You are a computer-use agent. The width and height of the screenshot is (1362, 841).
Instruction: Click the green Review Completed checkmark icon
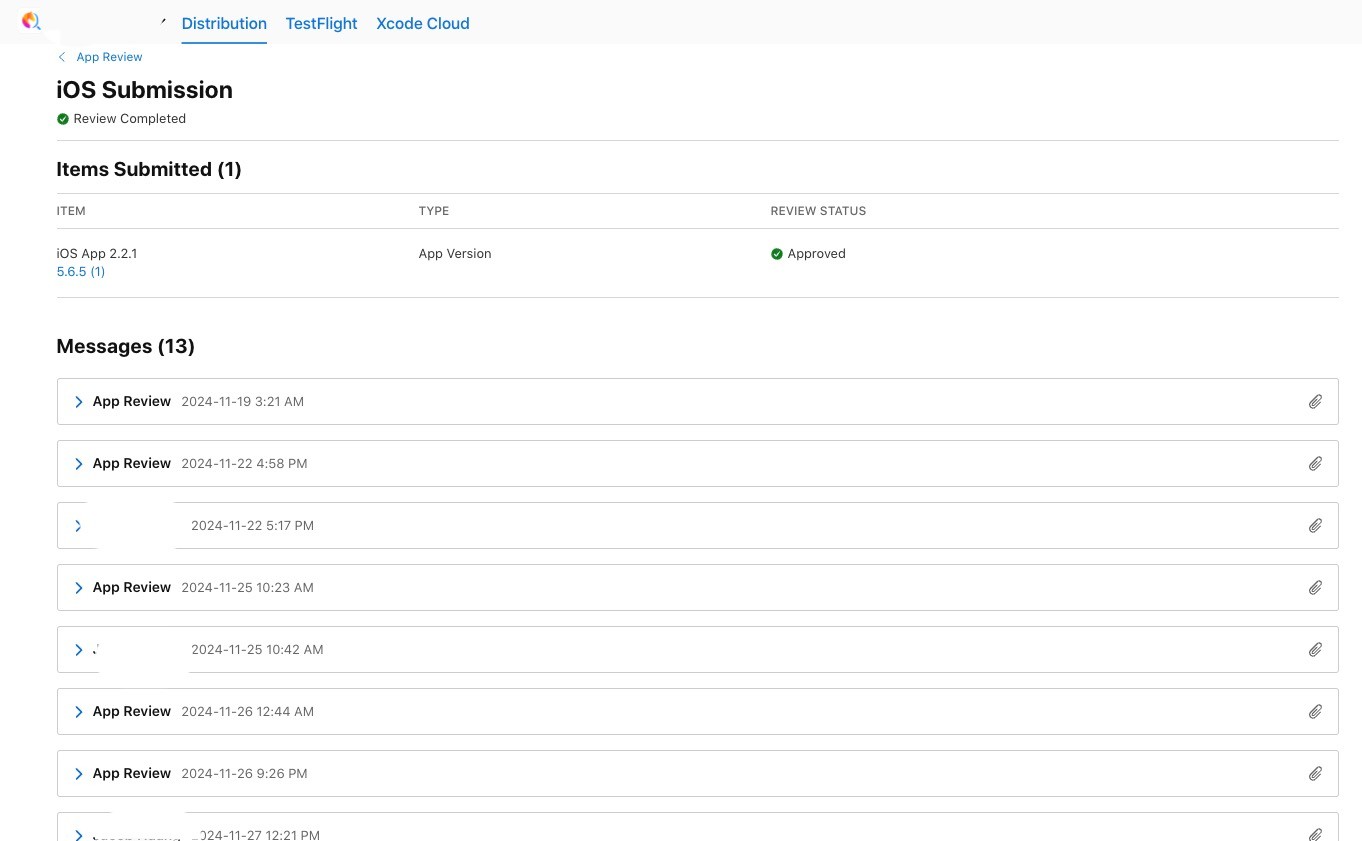(x=63, y=119)
